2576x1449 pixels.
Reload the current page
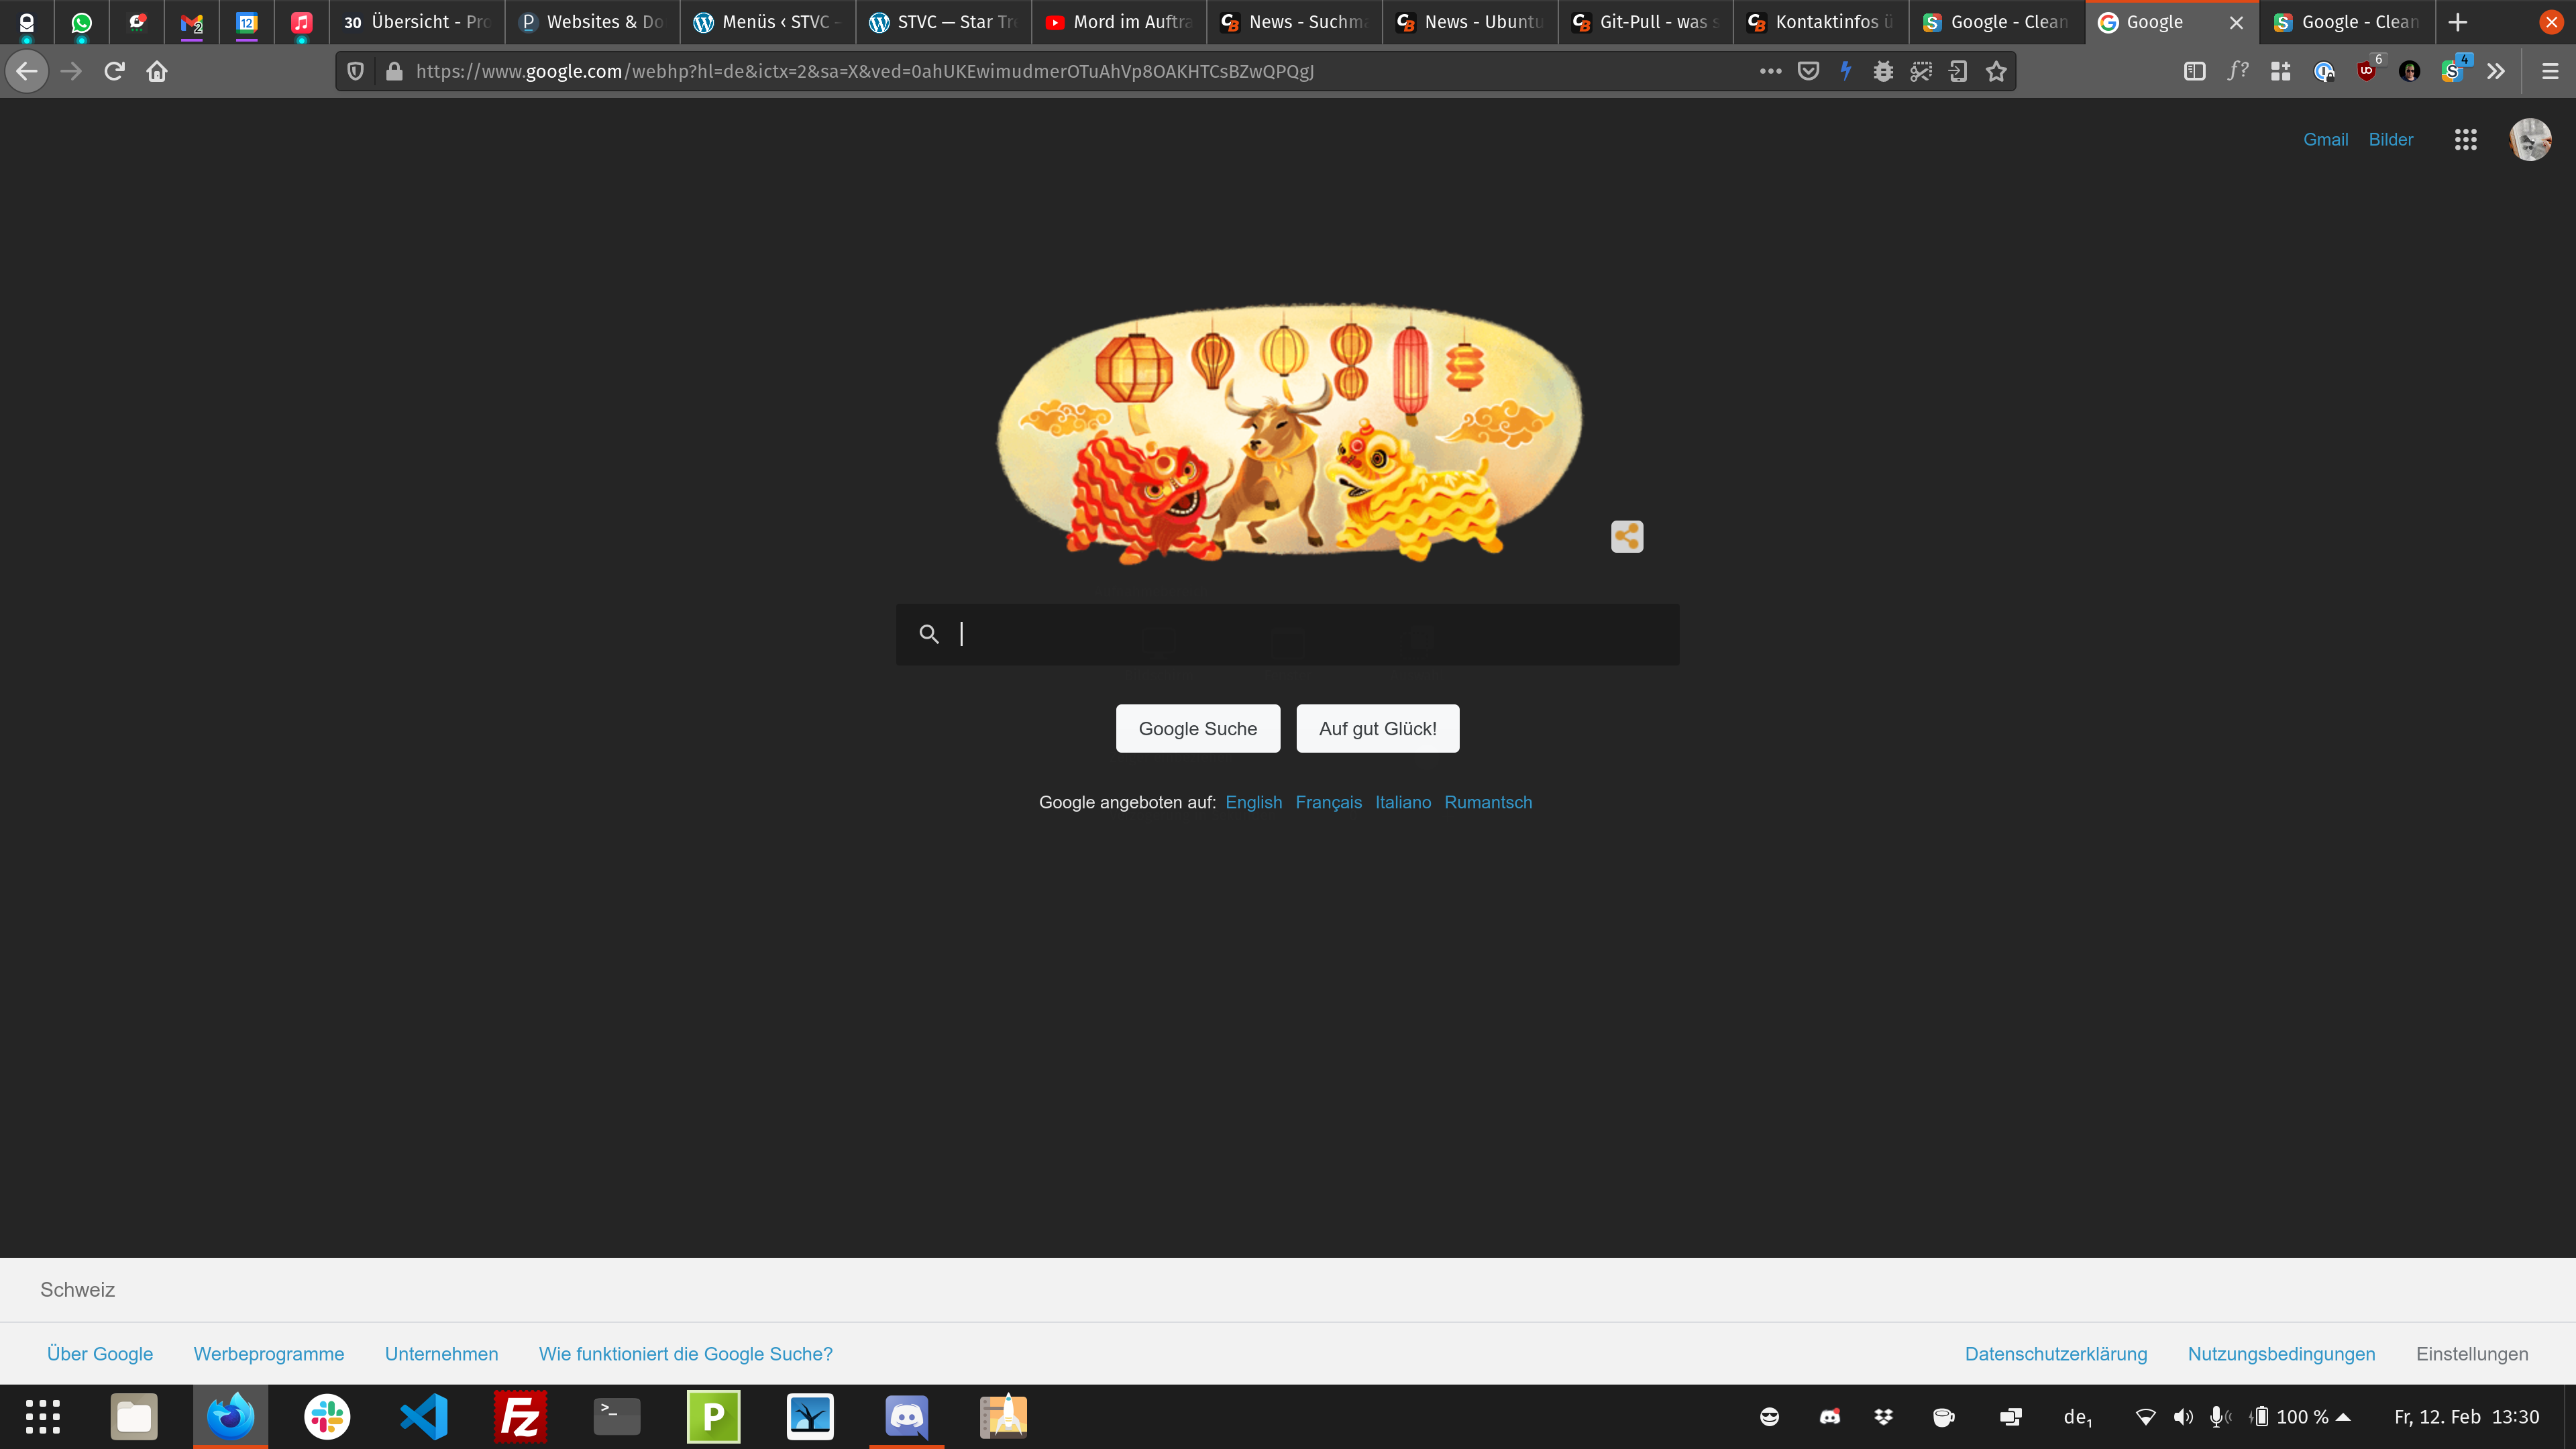(114, 71)
